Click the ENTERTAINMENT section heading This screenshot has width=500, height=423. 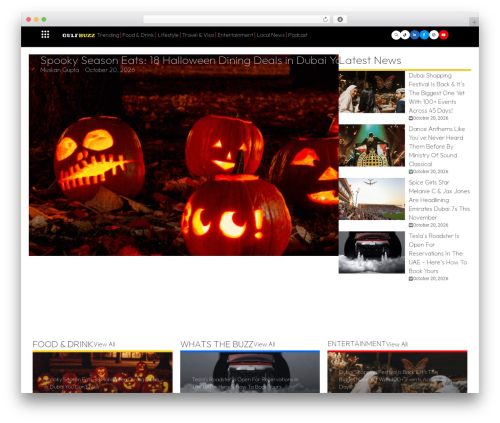point(357,344)
